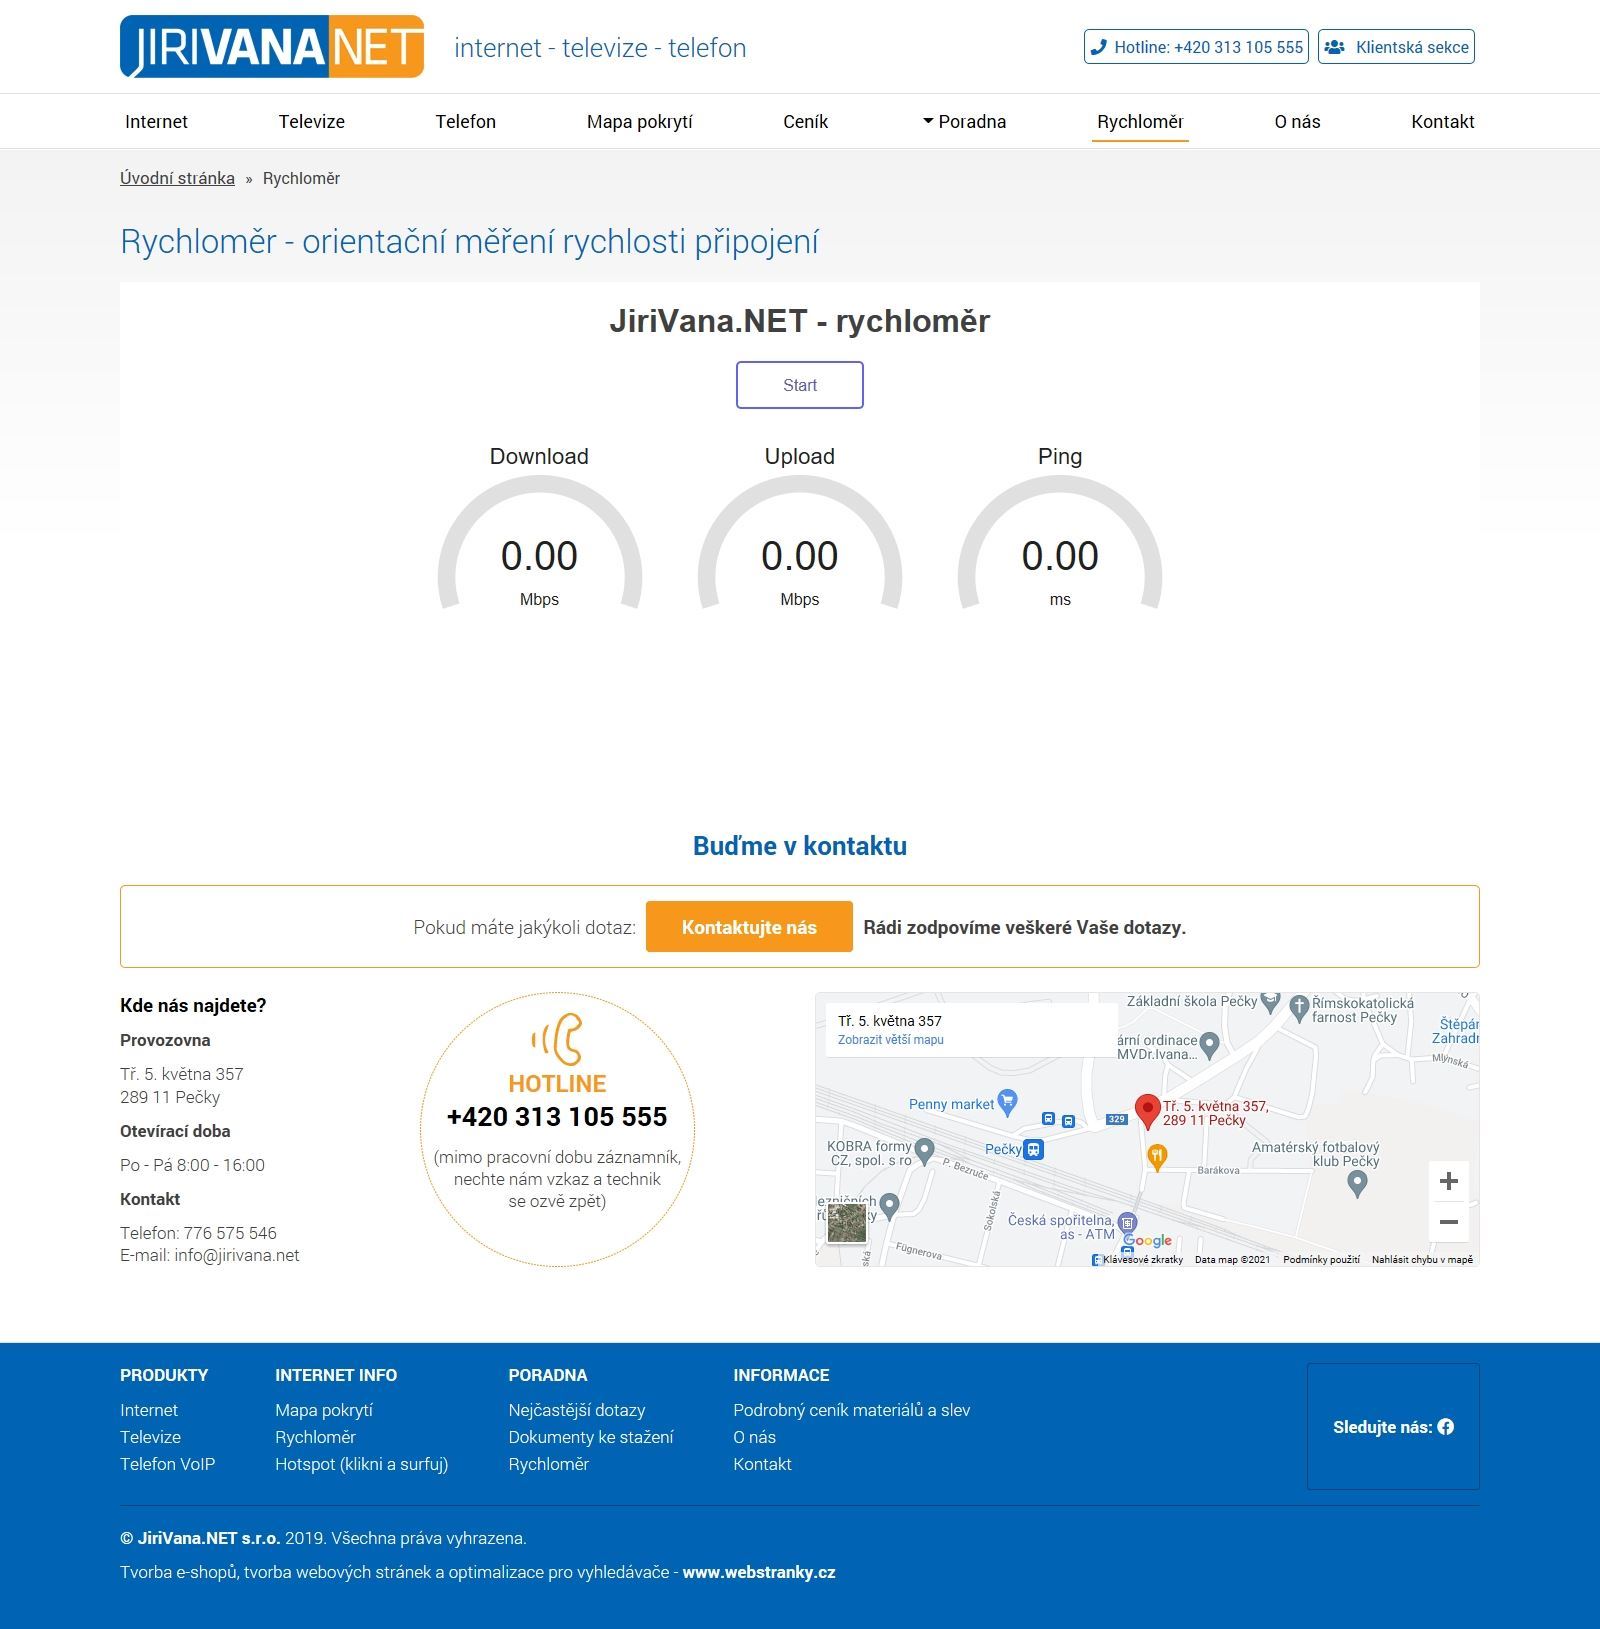The height and width of the screenshot is (1629, 1600).
Task: Click Zobrazit větší mapu link
Action: click(891, 1040)
